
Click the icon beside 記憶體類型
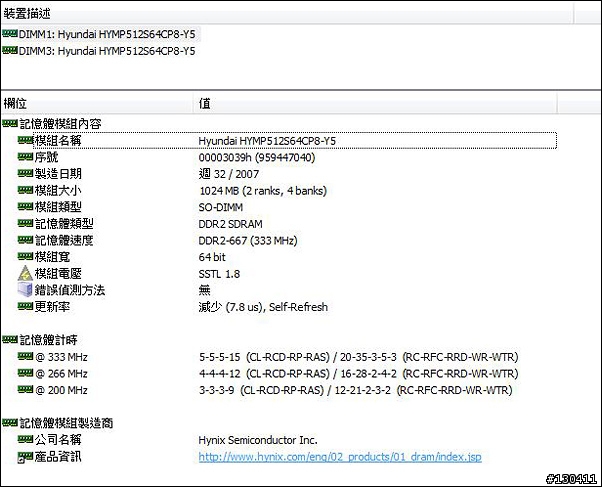(25, 224)
